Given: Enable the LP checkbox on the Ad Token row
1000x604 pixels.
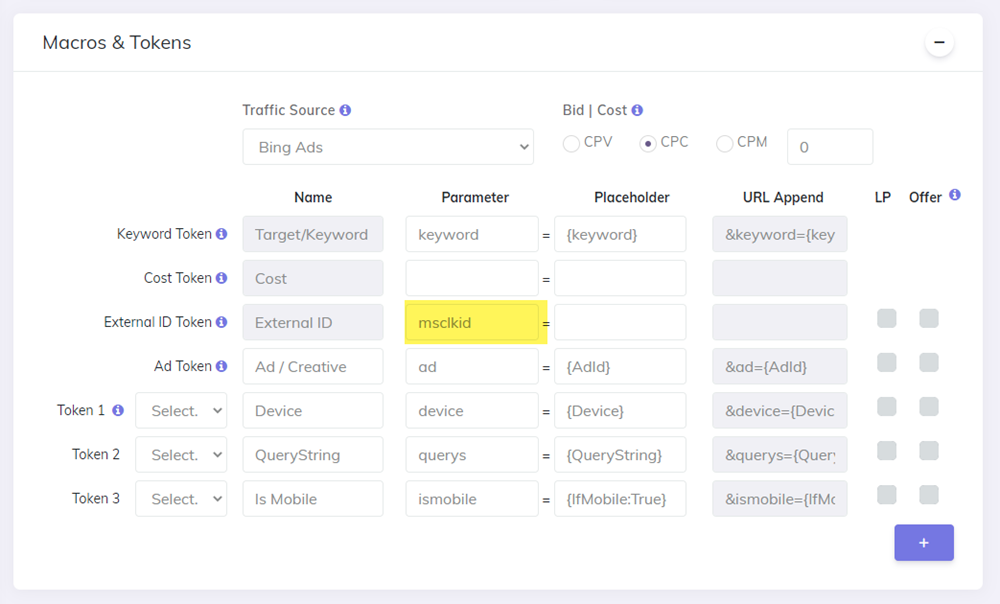Looking at the screenshot, I should pyautogui.click(x=886, y=362).
